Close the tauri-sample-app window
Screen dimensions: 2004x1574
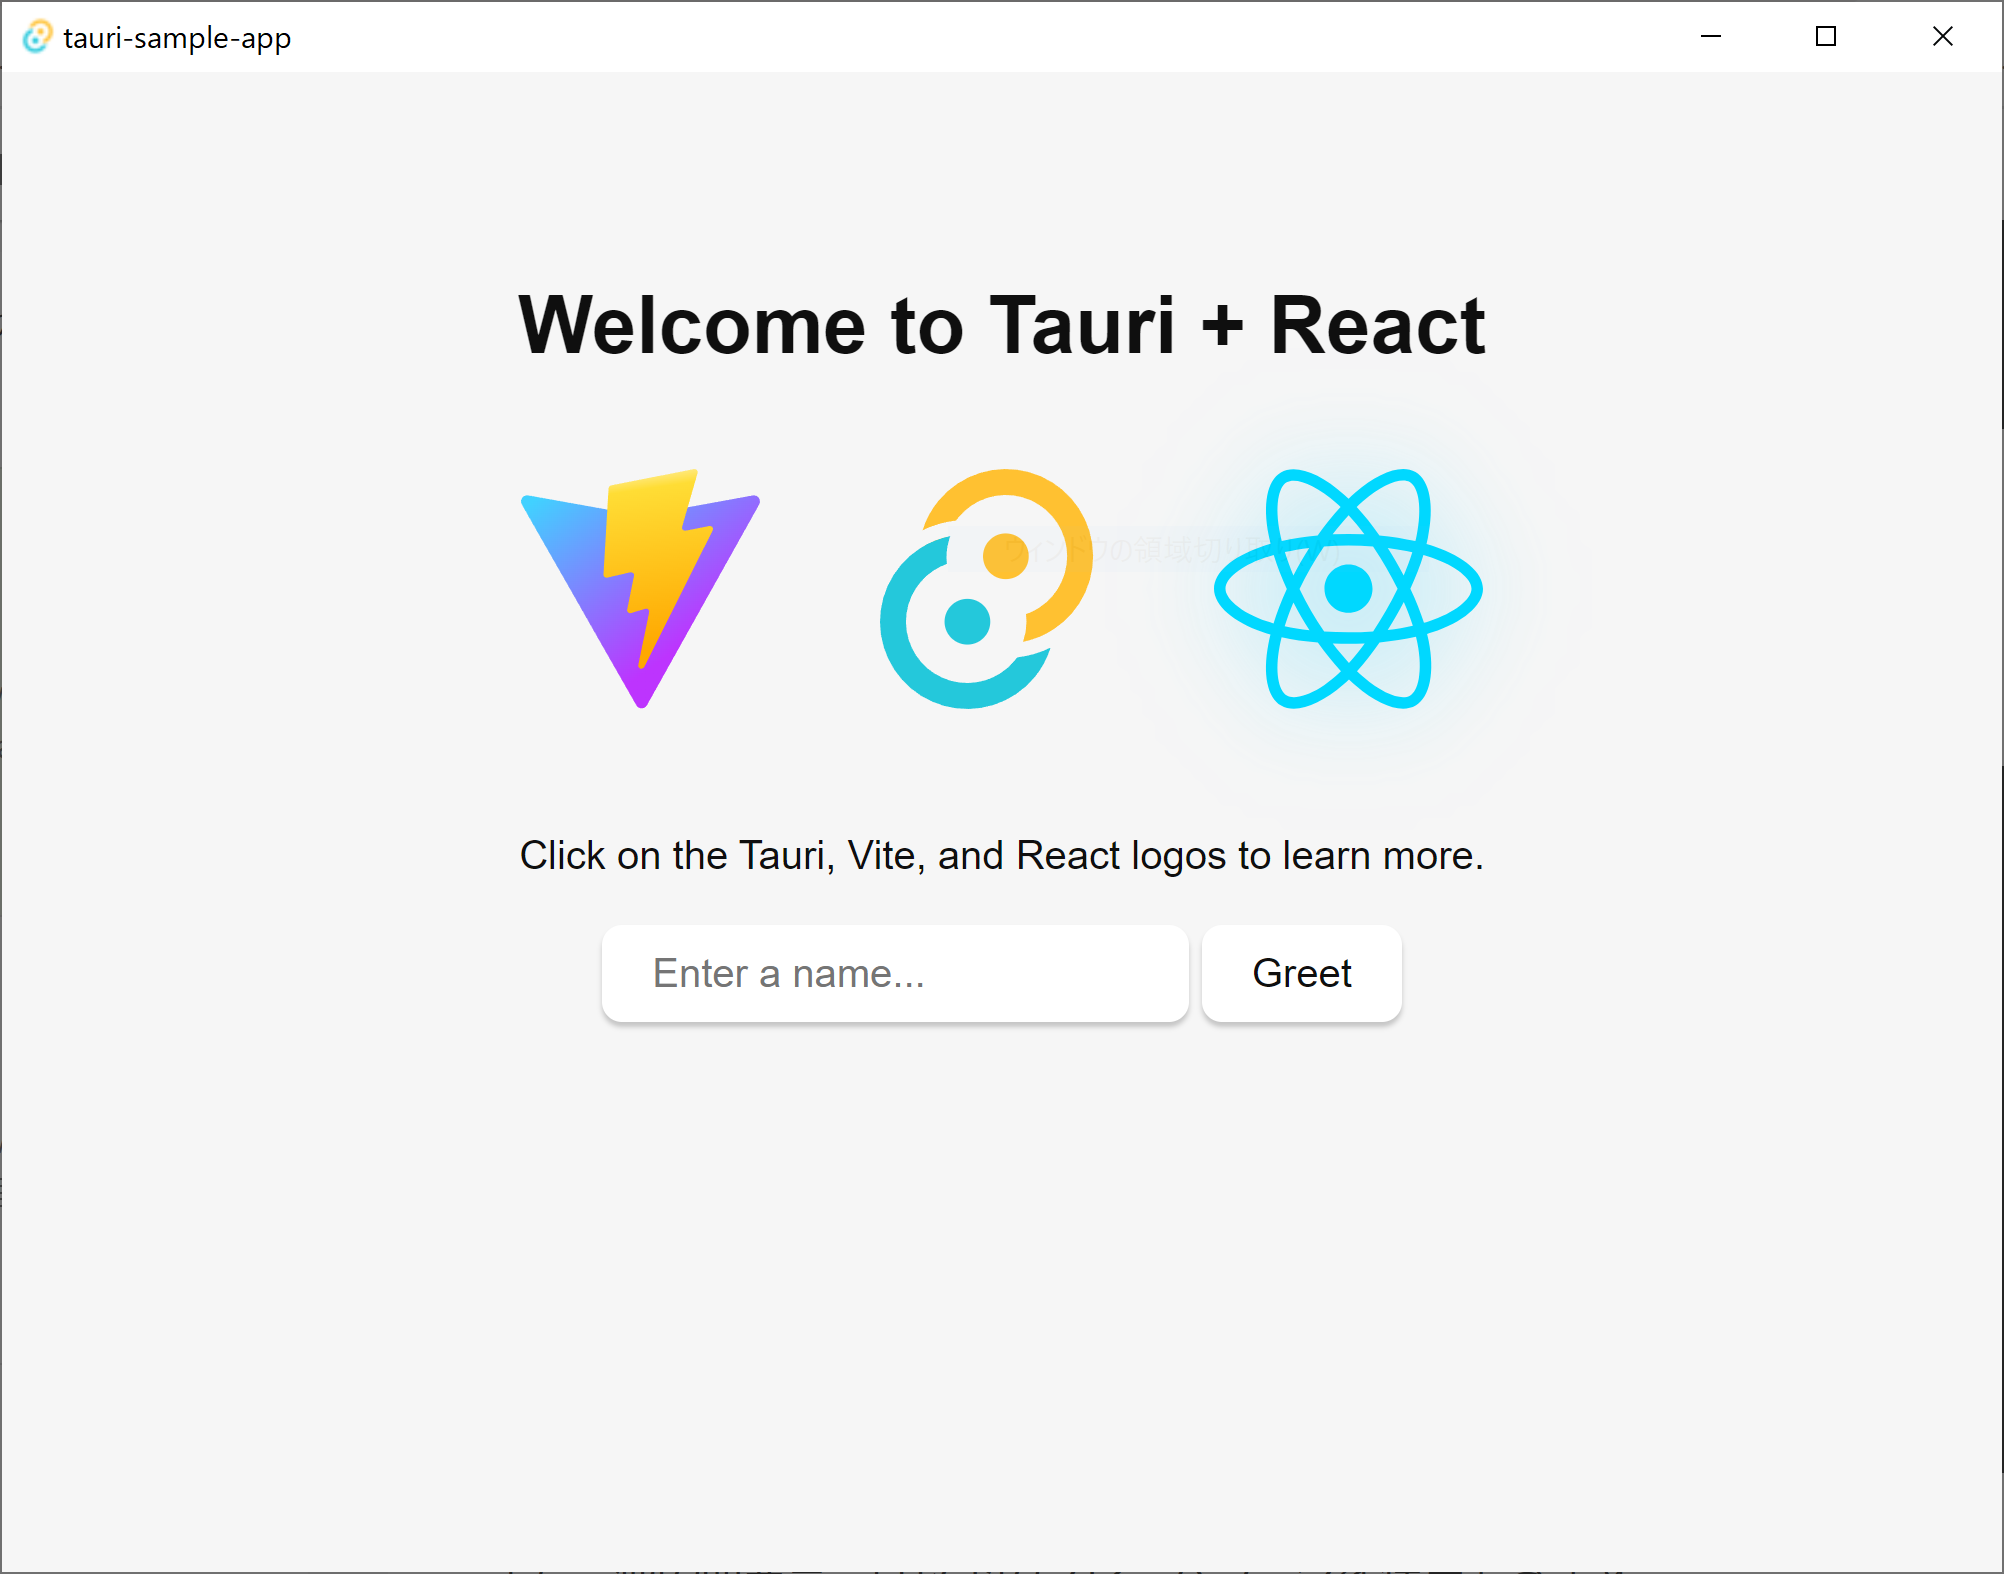(1942, 36)
